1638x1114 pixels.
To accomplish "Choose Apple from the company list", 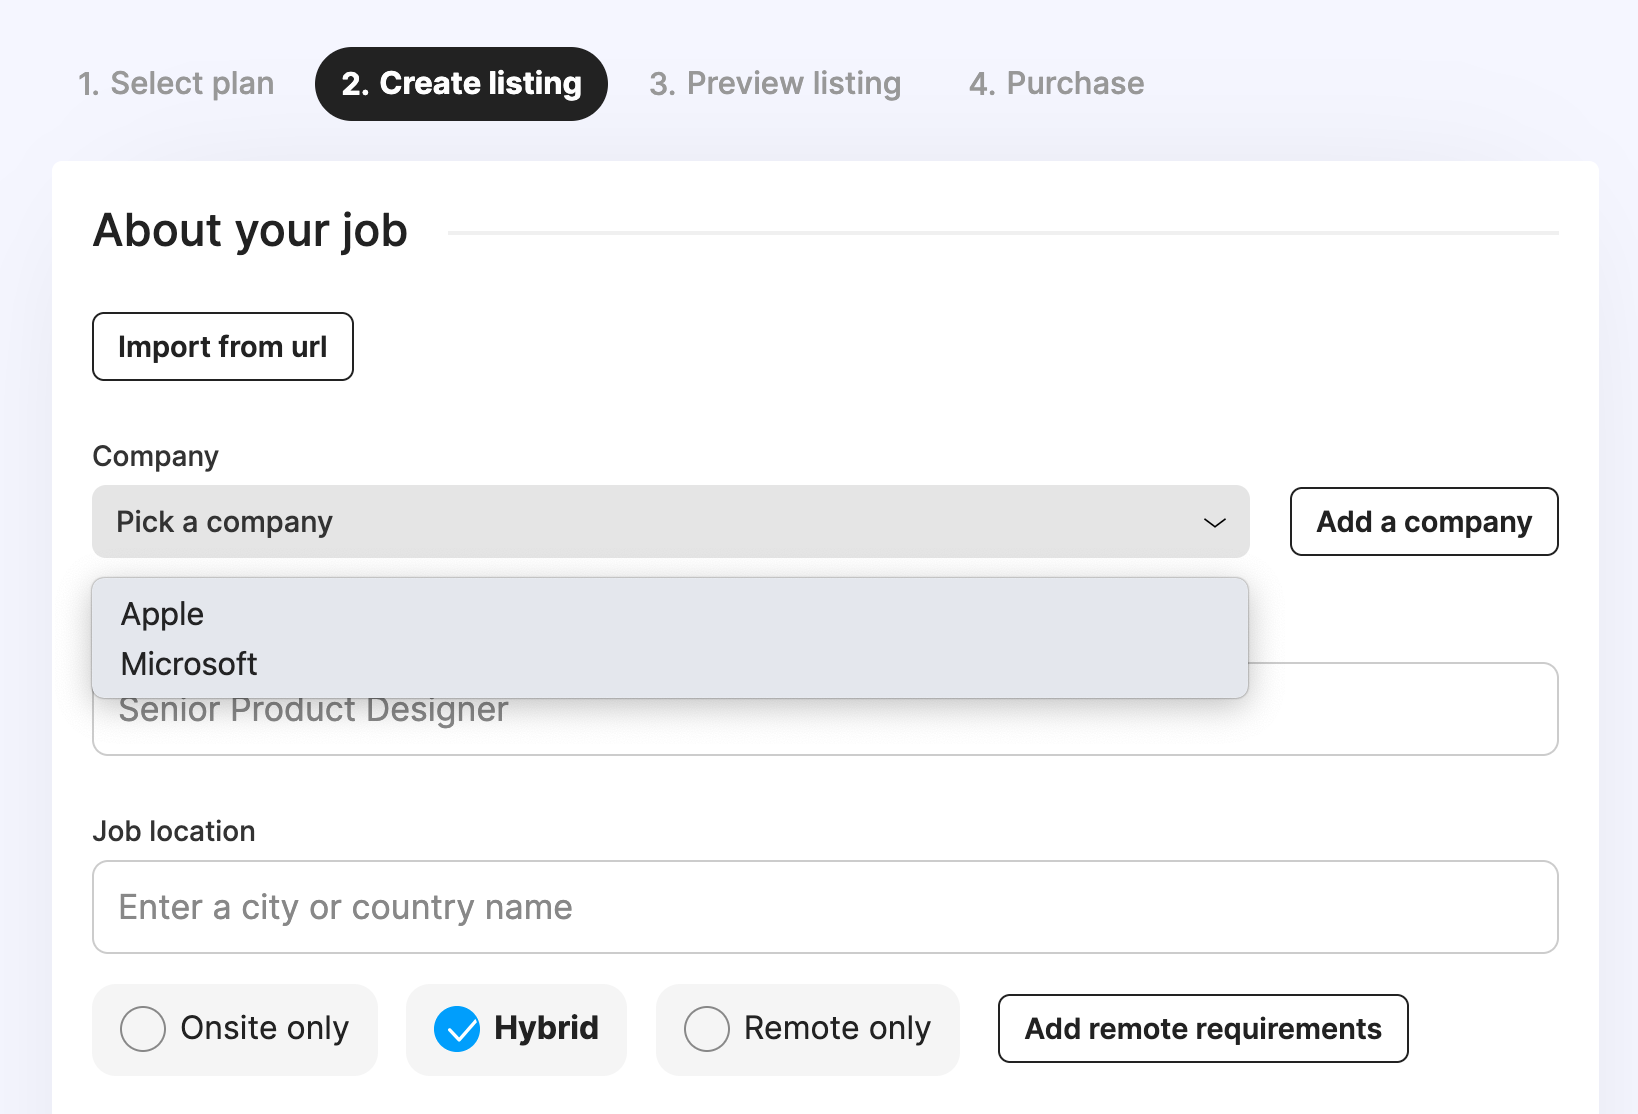I will [x=163, y=614].
